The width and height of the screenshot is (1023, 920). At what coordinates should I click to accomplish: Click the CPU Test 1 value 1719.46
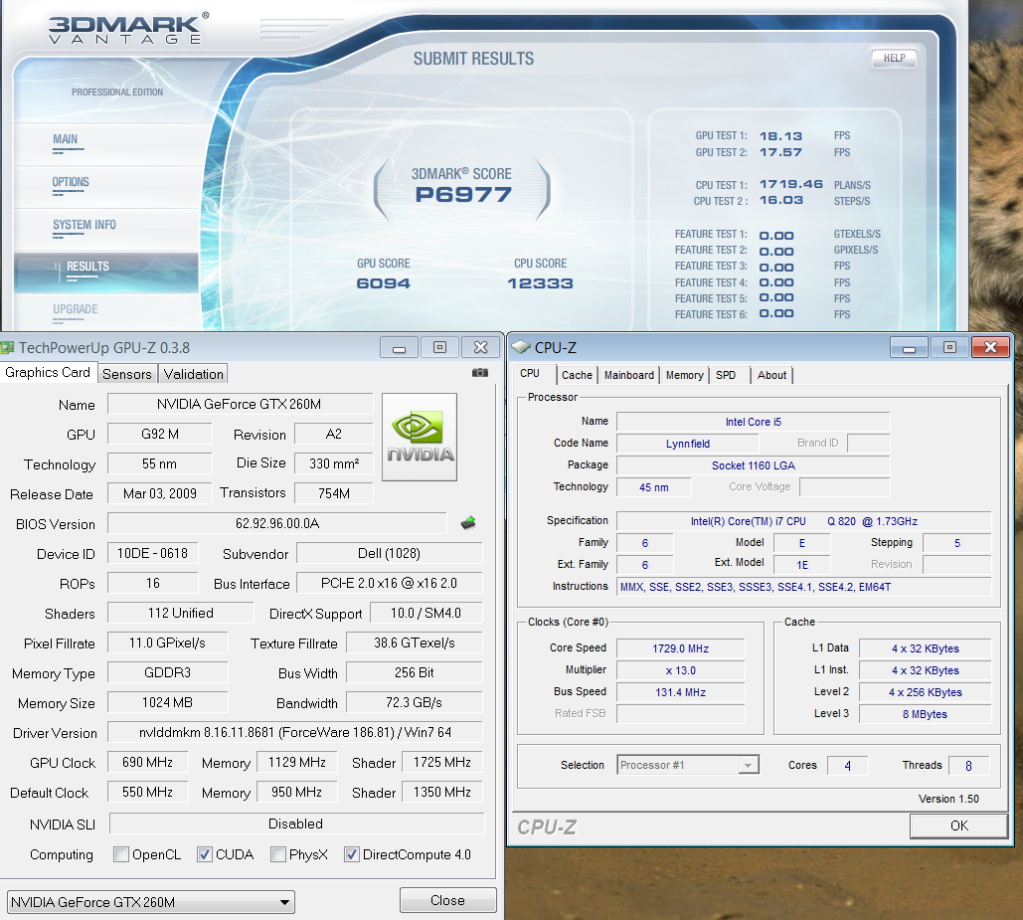click(791, 185)
